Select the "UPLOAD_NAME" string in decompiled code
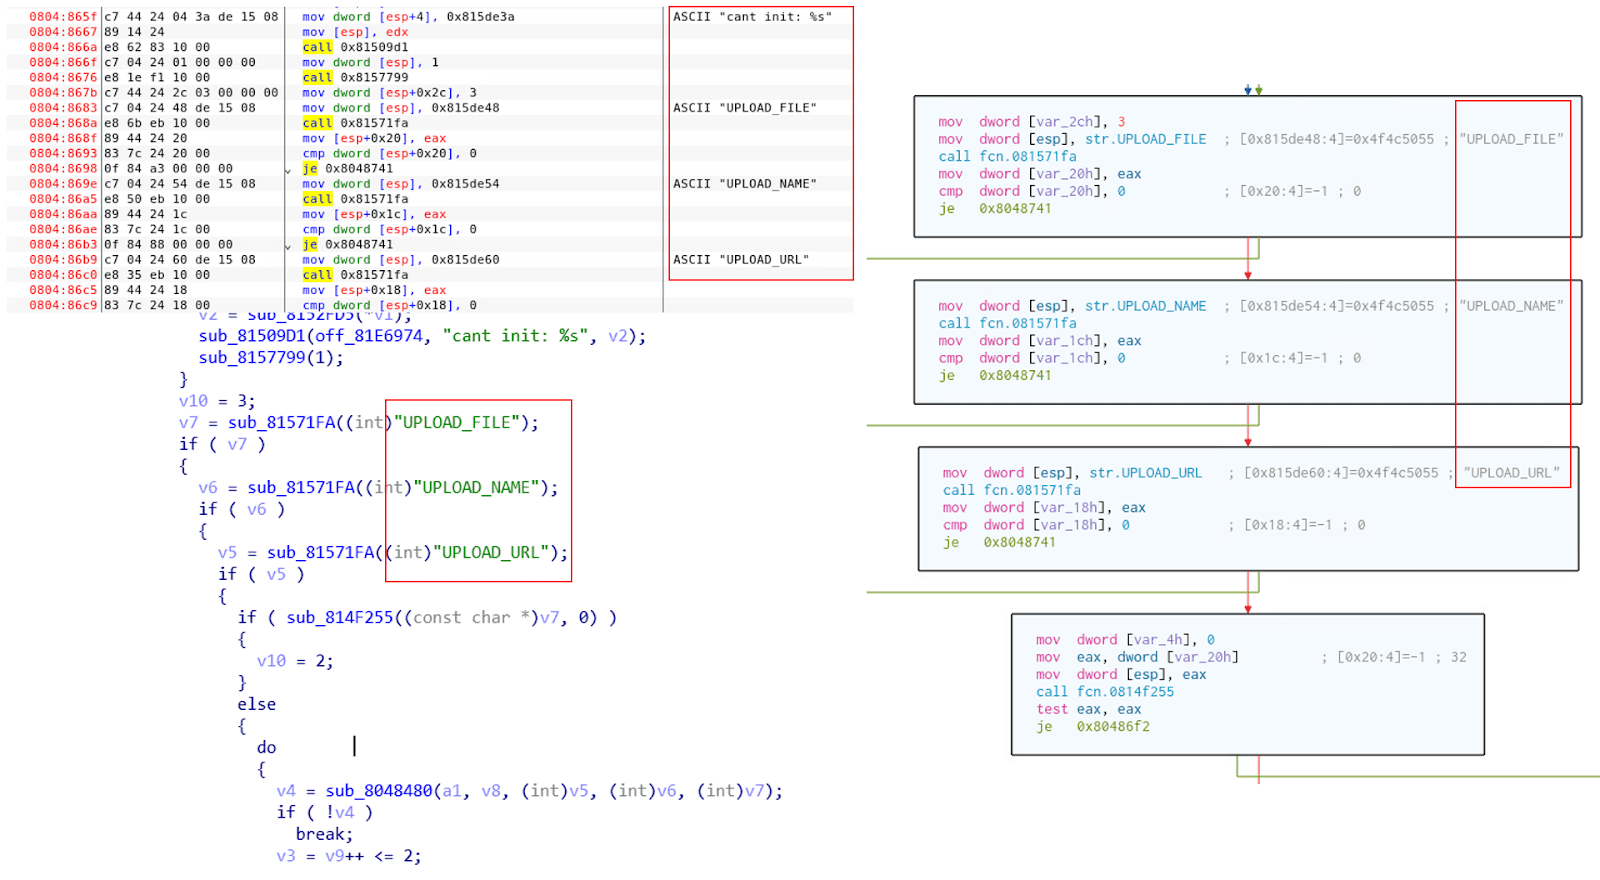1600x880 pixels. pos(477,488)
